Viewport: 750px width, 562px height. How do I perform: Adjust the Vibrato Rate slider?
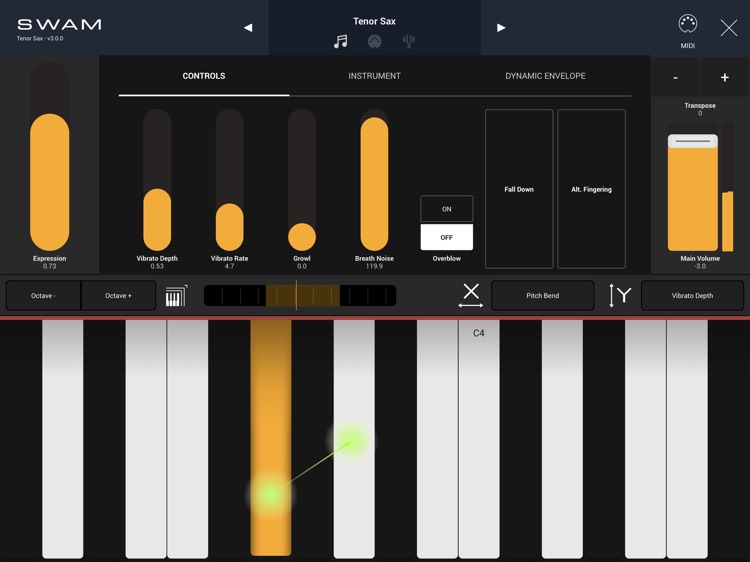click(x=230, y=180)
